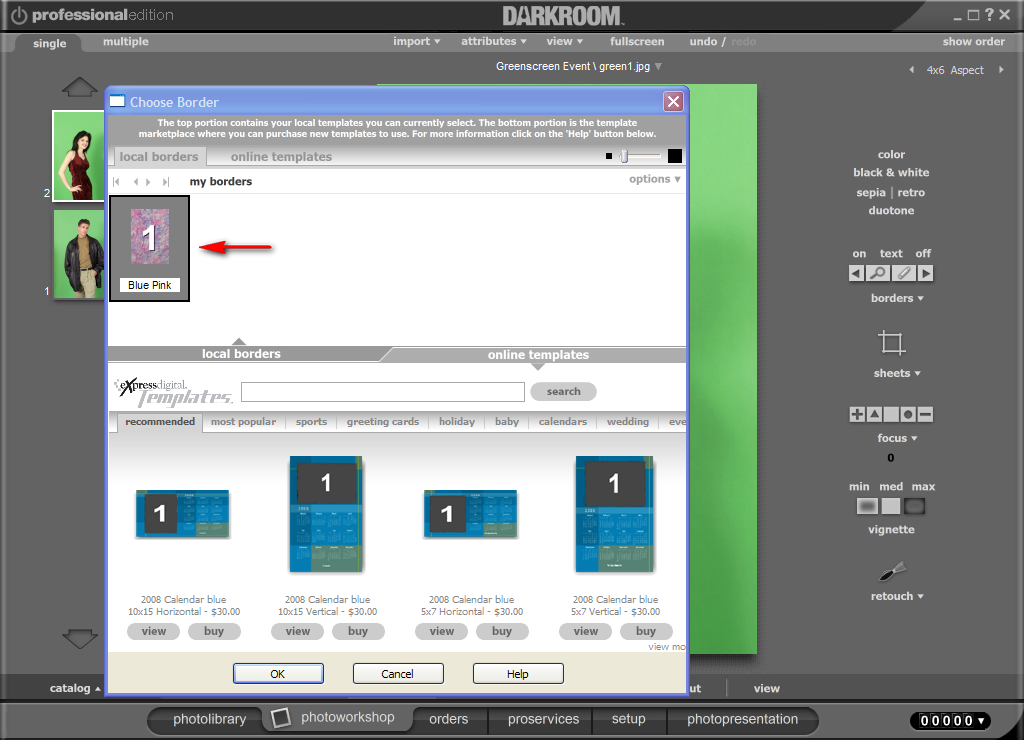Open the retouch dropdown
1024x740 pixels.
pos(897,596)
